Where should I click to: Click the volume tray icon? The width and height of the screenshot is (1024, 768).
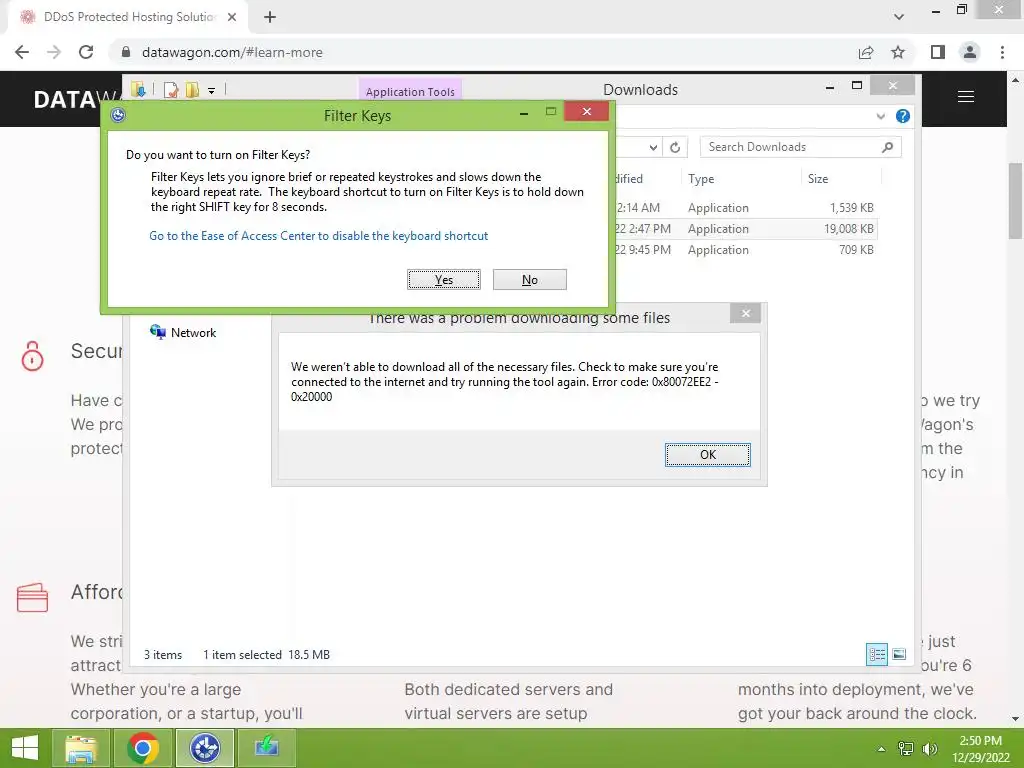929,749
